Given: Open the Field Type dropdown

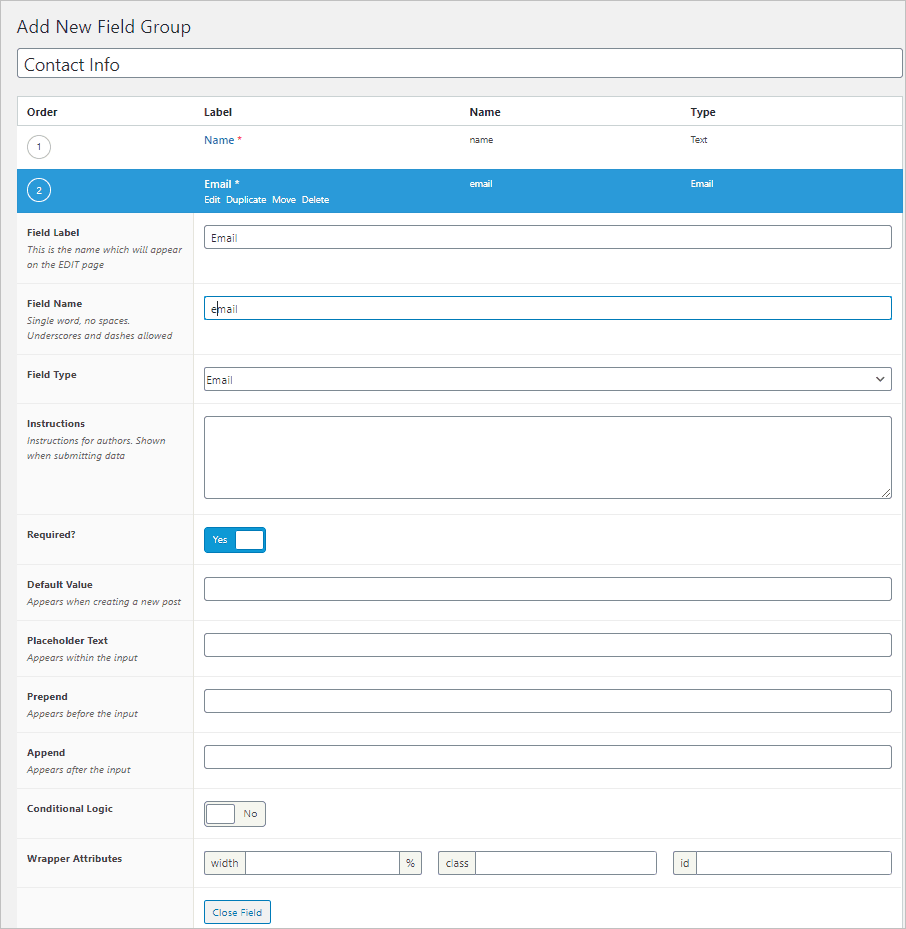Looking at the screenshot, I should click(x=547, y=379).
